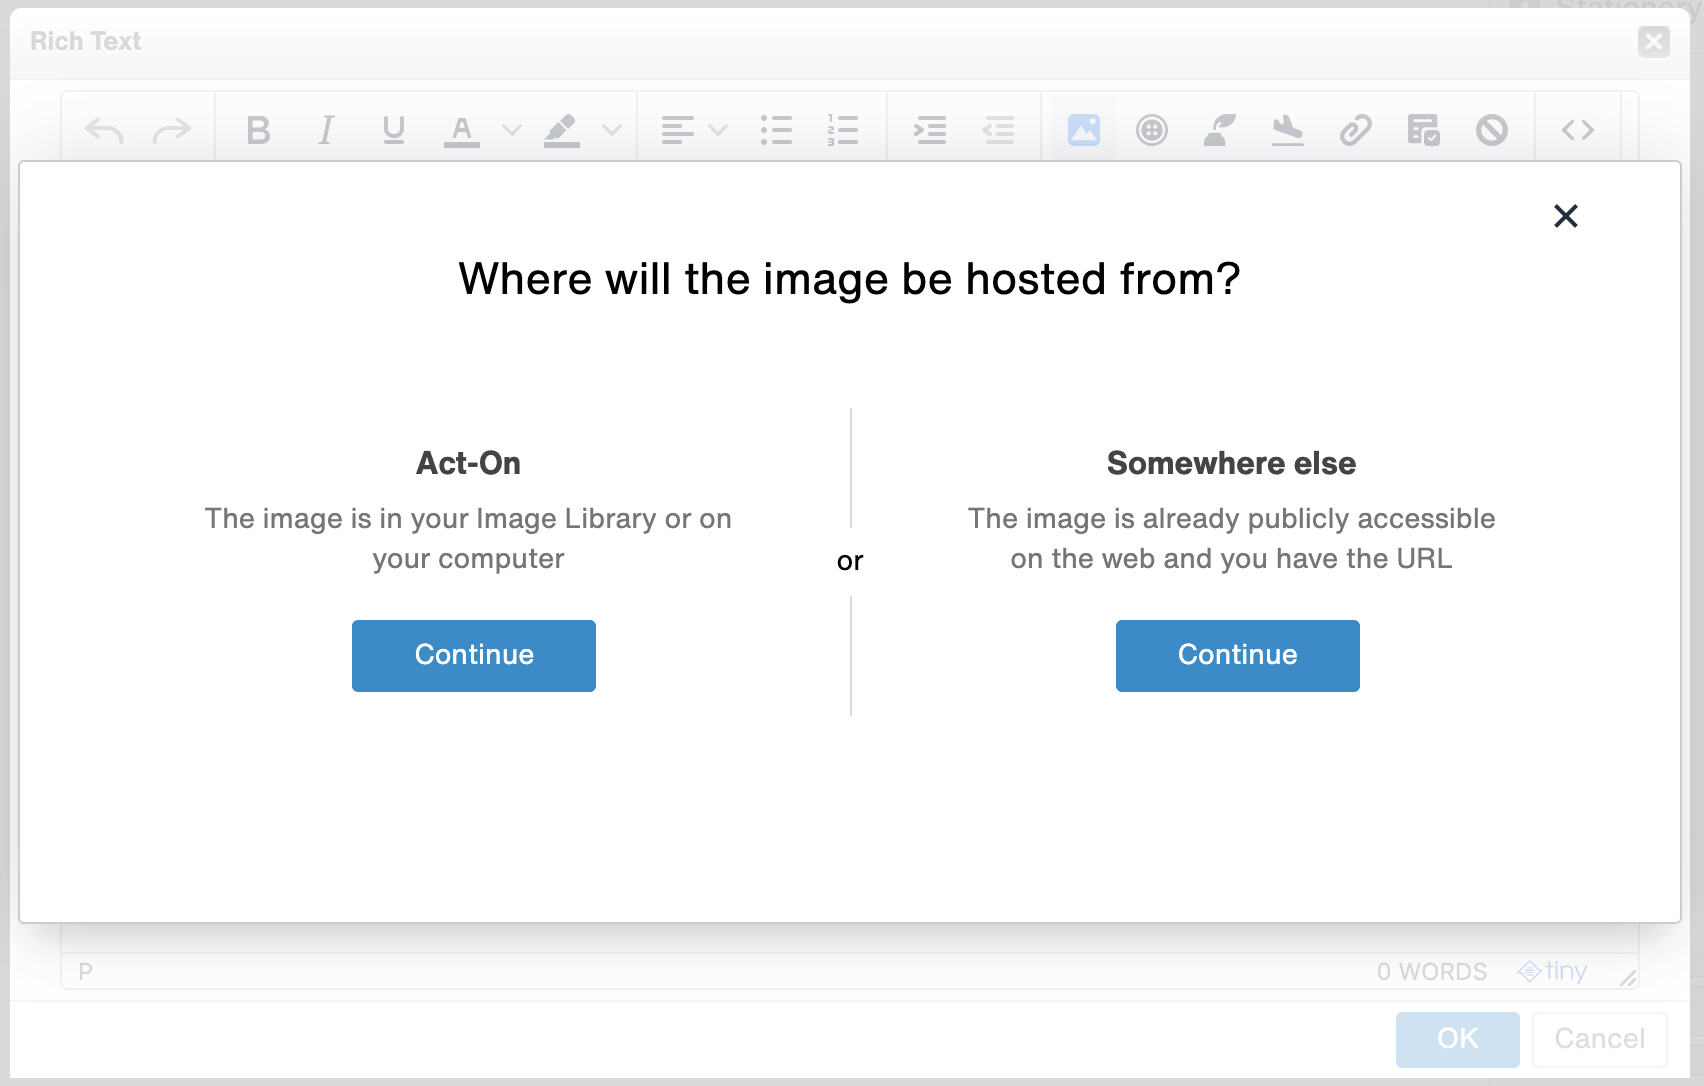Click the circular button-style icon in toolbar

[x=1152, y=130]
